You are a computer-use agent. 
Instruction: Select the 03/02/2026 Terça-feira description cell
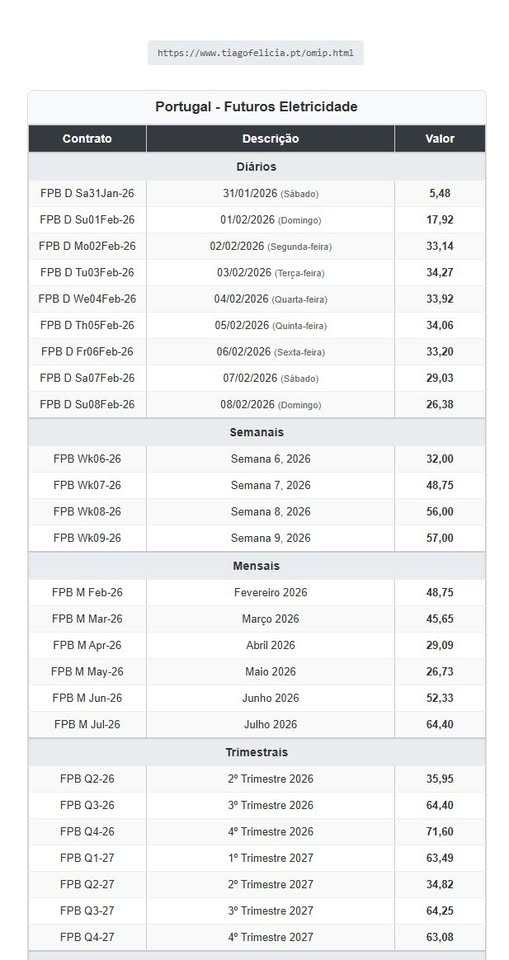[270, 272]
